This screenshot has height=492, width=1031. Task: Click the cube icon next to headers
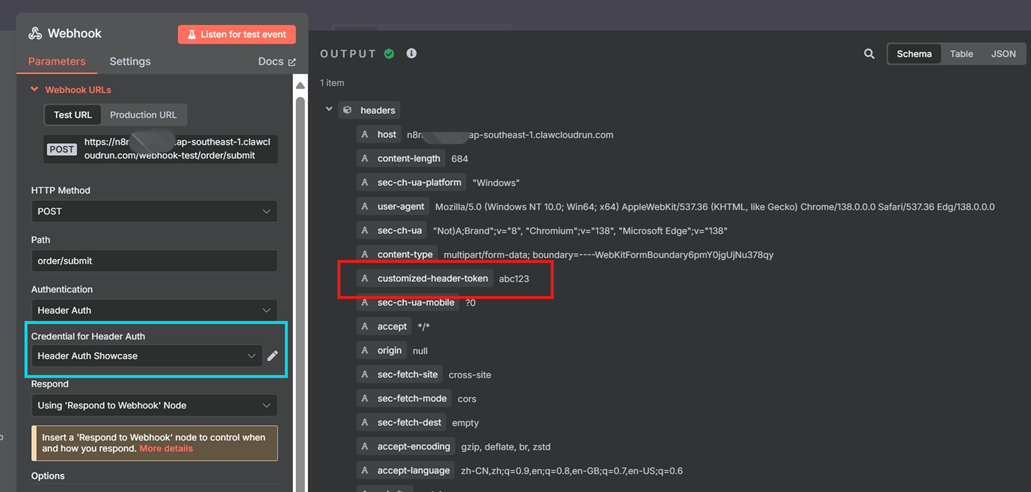point(347,110)
